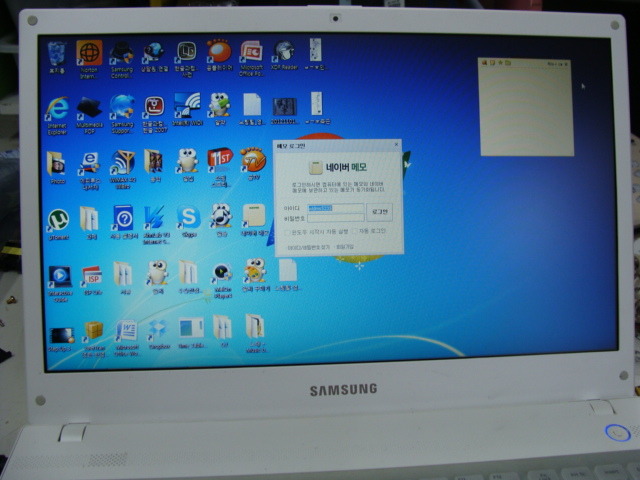Launch ALSong music penguin icon
Screen dimensions: 640x480
pyautogui.click(x=221, y=220)
